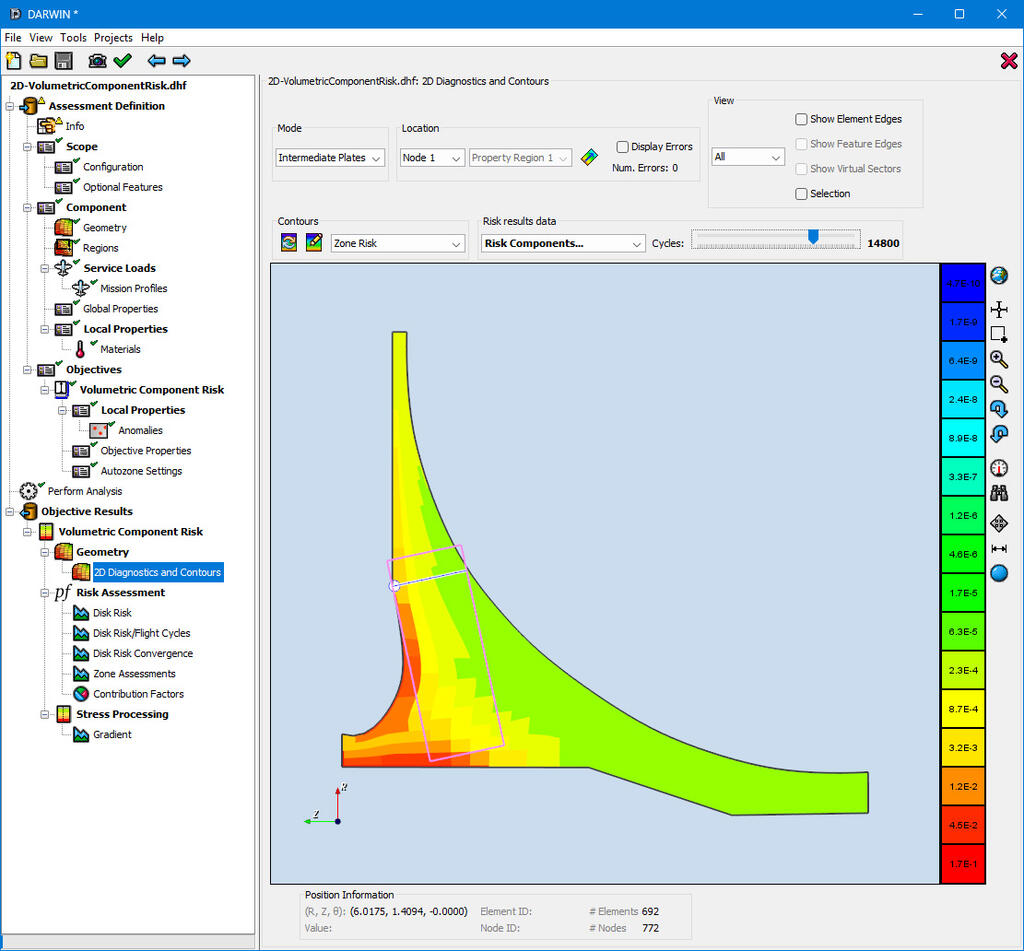This screenshot has width=1024, height=951.
Task: Click the binoculars find icon
Action: pyautogui.click(x=998, y=493)
